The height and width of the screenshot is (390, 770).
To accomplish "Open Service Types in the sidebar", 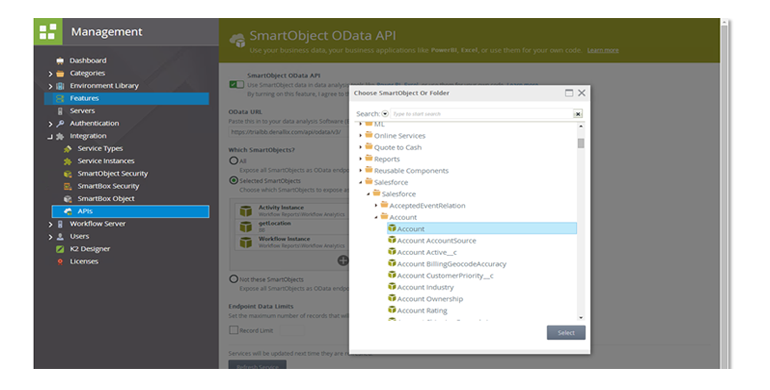I will pyautogui.click(x=100, y=149).
